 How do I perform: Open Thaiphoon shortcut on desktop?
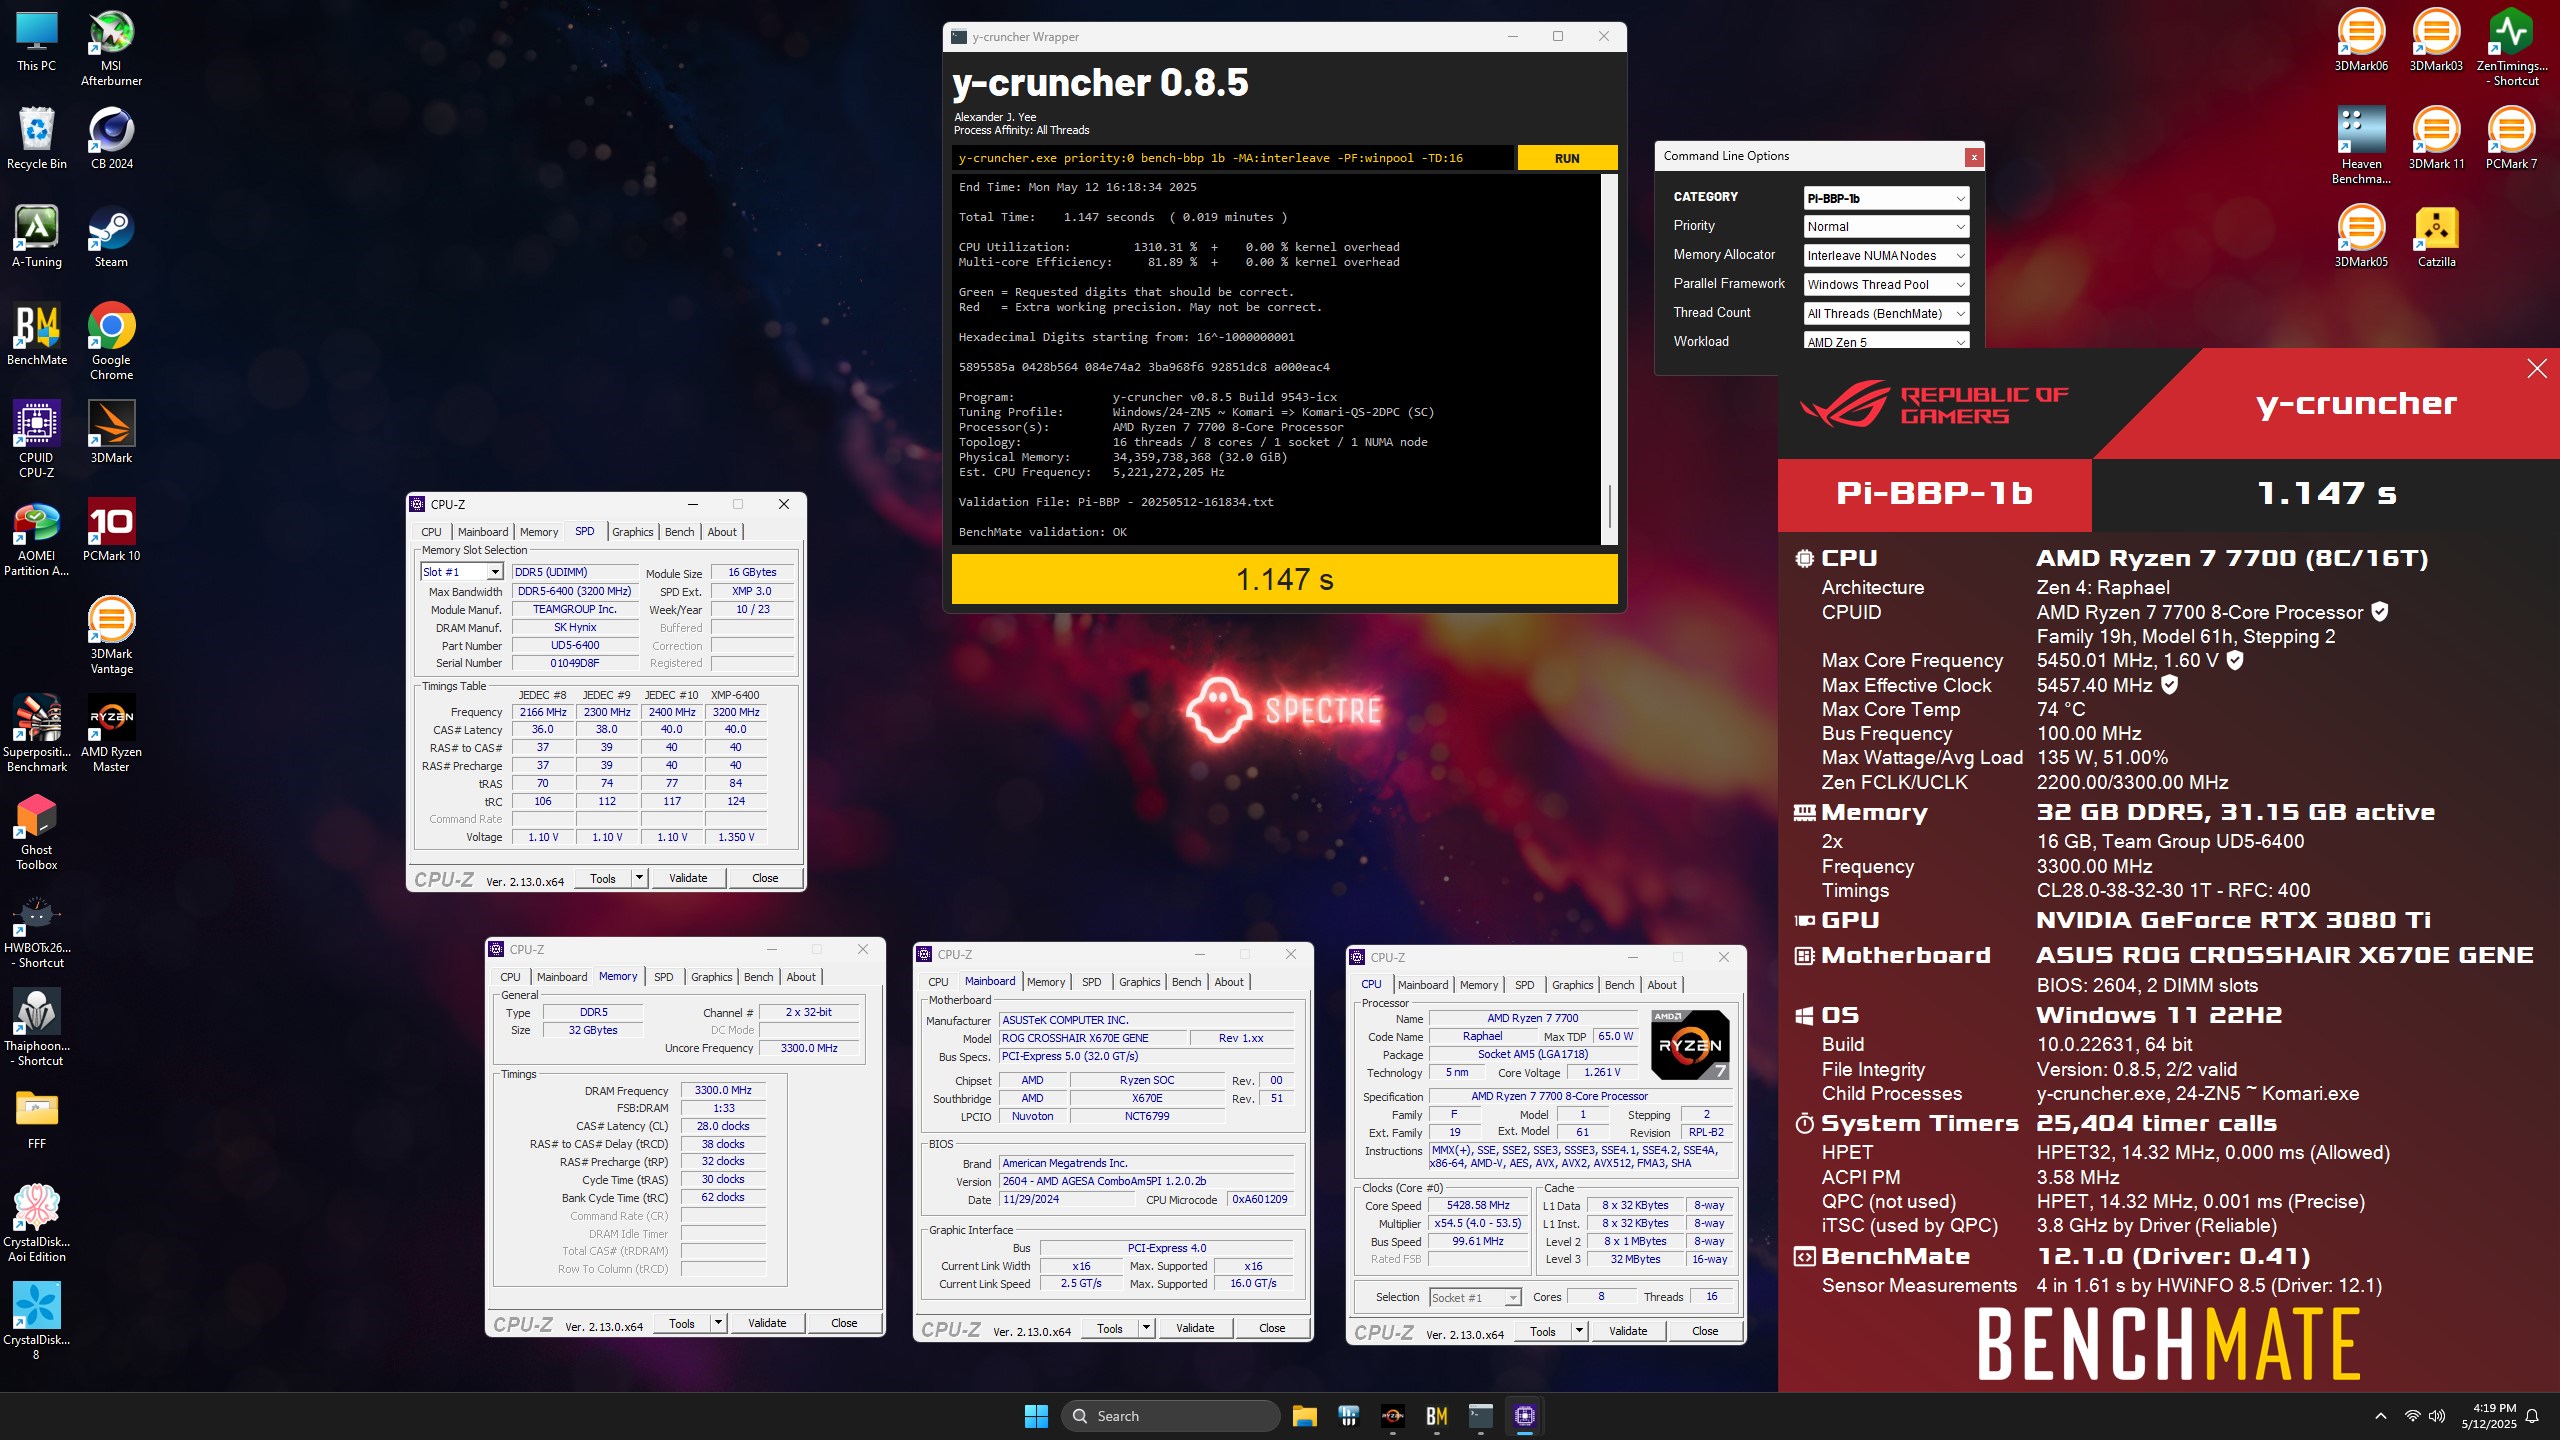[36, 1027]
